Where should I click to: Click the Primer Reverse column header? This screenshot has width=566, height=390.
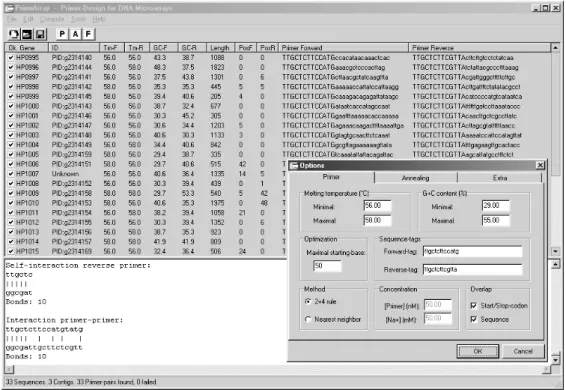pos(479,48)
